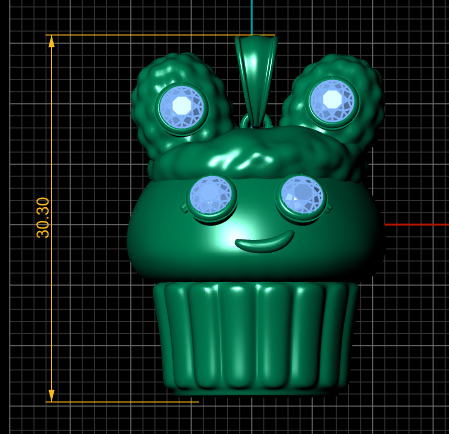449x434 pixels.
Task: Click the bottom arrowhead of the dimension line
Action: pyautogui.click(x=51, y=395)
